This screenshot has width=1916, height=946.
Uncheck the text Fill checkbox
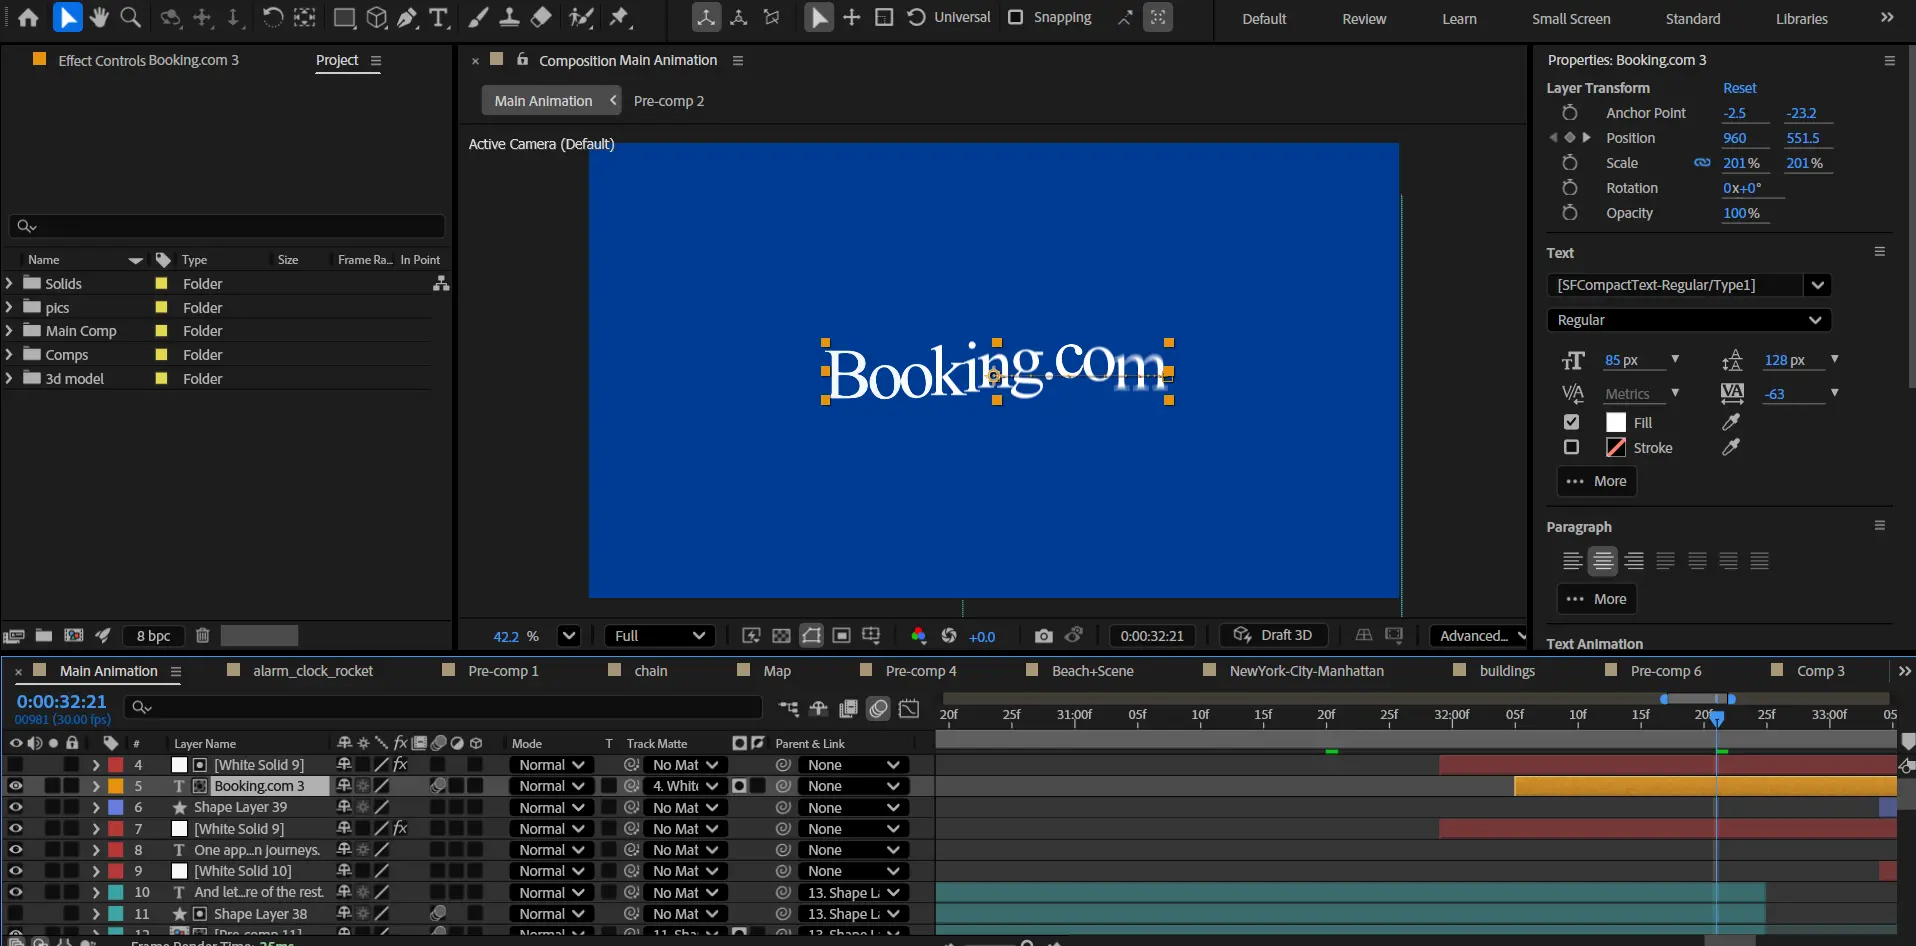click(x=1571, y=422)
